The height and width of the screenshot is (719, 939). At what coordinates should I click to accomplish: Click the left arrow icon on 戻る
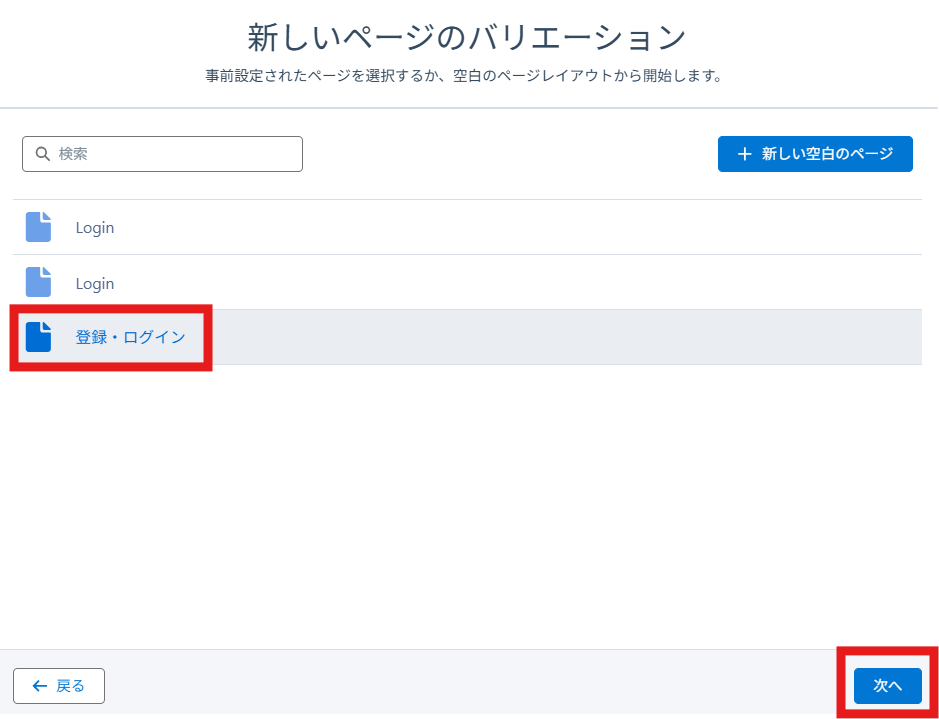click(40, 686)
